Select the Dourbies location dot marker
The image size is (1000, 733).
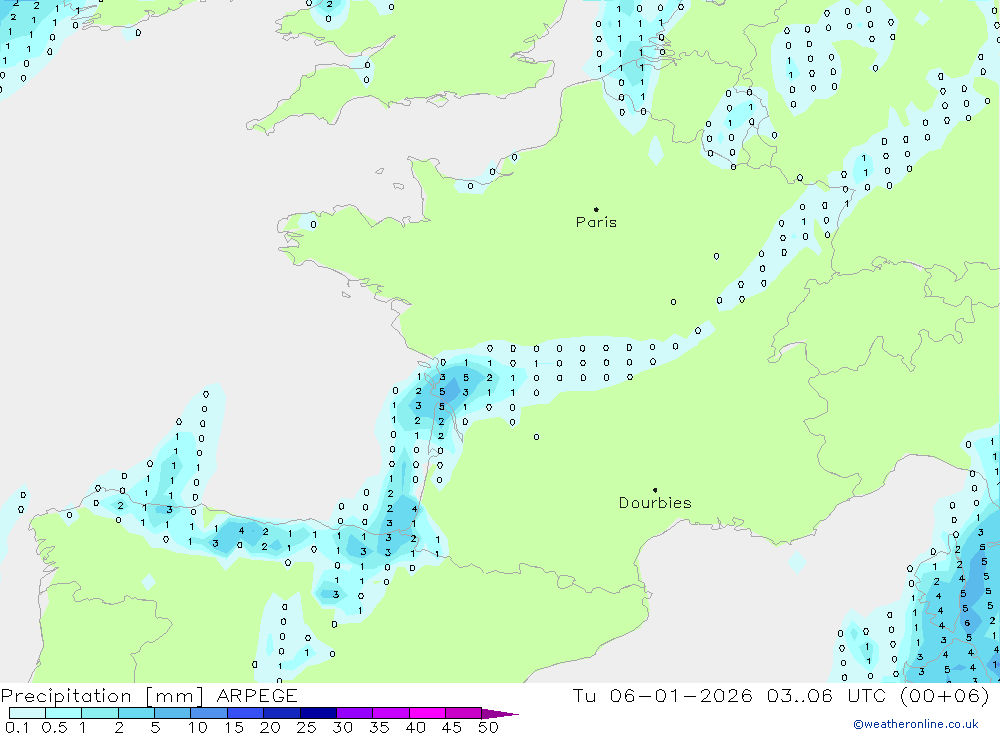(655, 490)
